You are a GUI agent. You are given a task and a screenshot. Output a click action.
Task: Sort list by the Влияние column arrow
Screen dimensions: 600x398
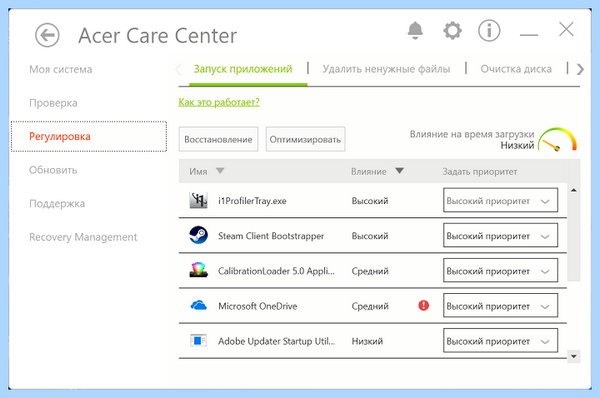[x=399, y=171]
